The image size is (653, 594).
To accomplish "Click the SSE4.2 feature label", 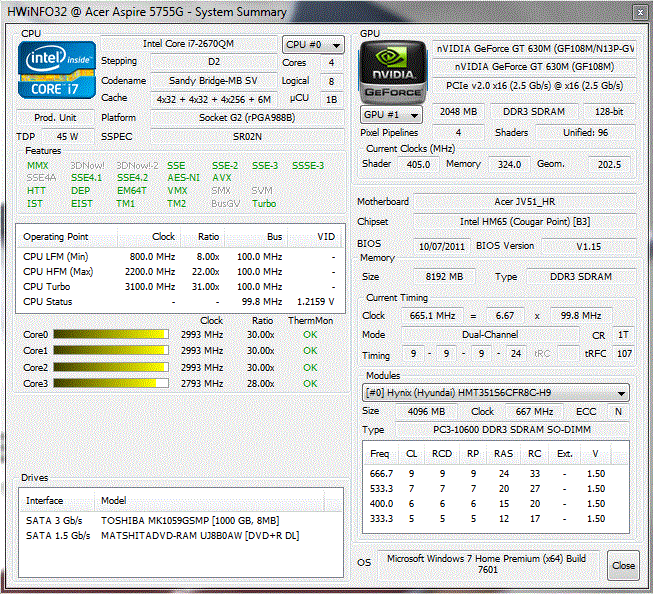I will (x=132, y=178).
